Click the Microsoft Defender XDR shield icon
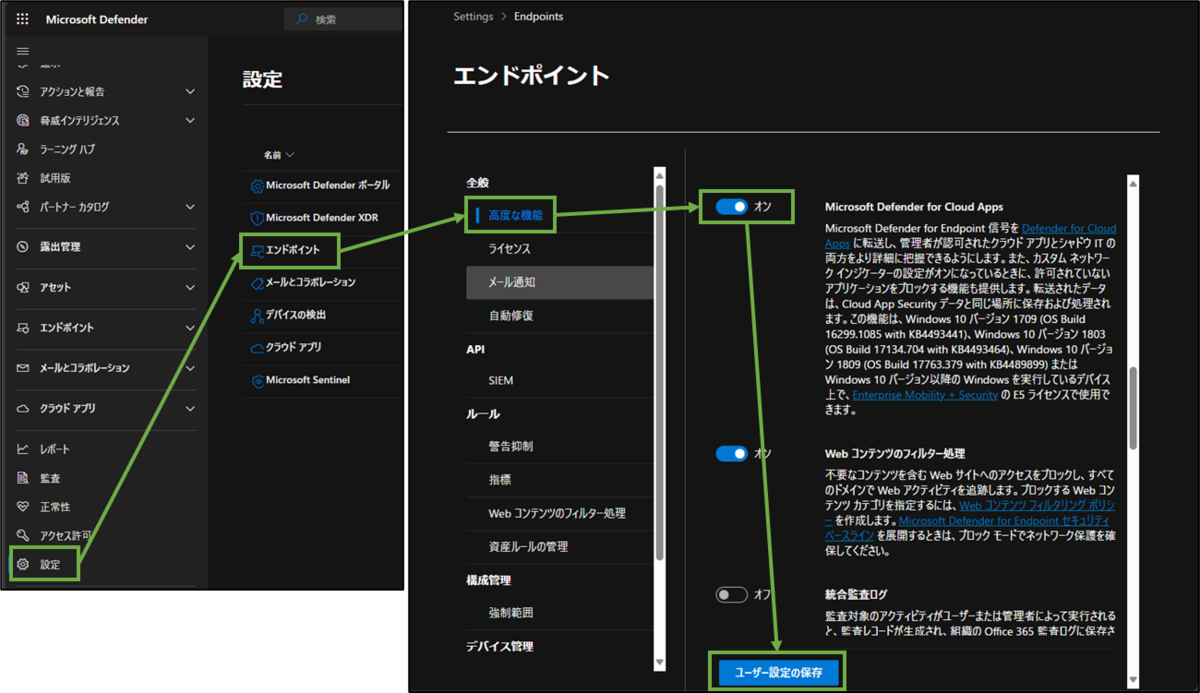The height and width of the screenshot is (693, 1200). (x=257, y=218)
